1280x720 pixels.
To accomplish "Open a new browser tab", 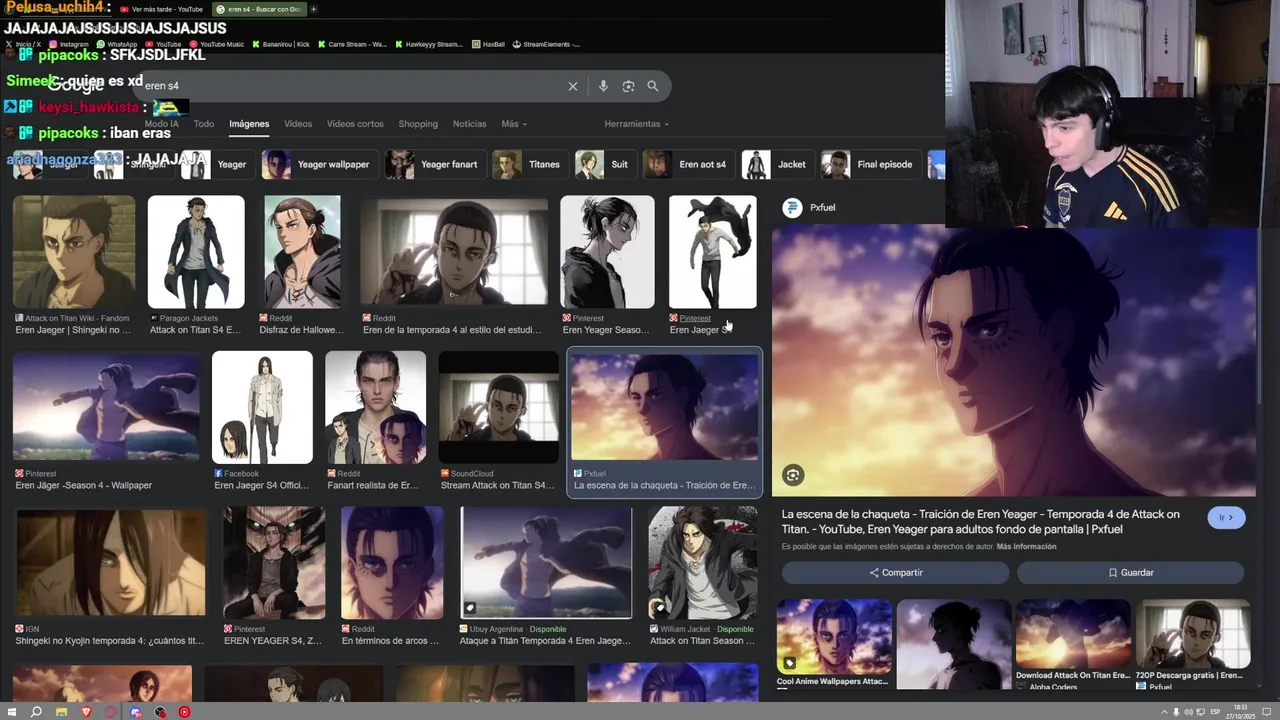I will click(313, 9).
